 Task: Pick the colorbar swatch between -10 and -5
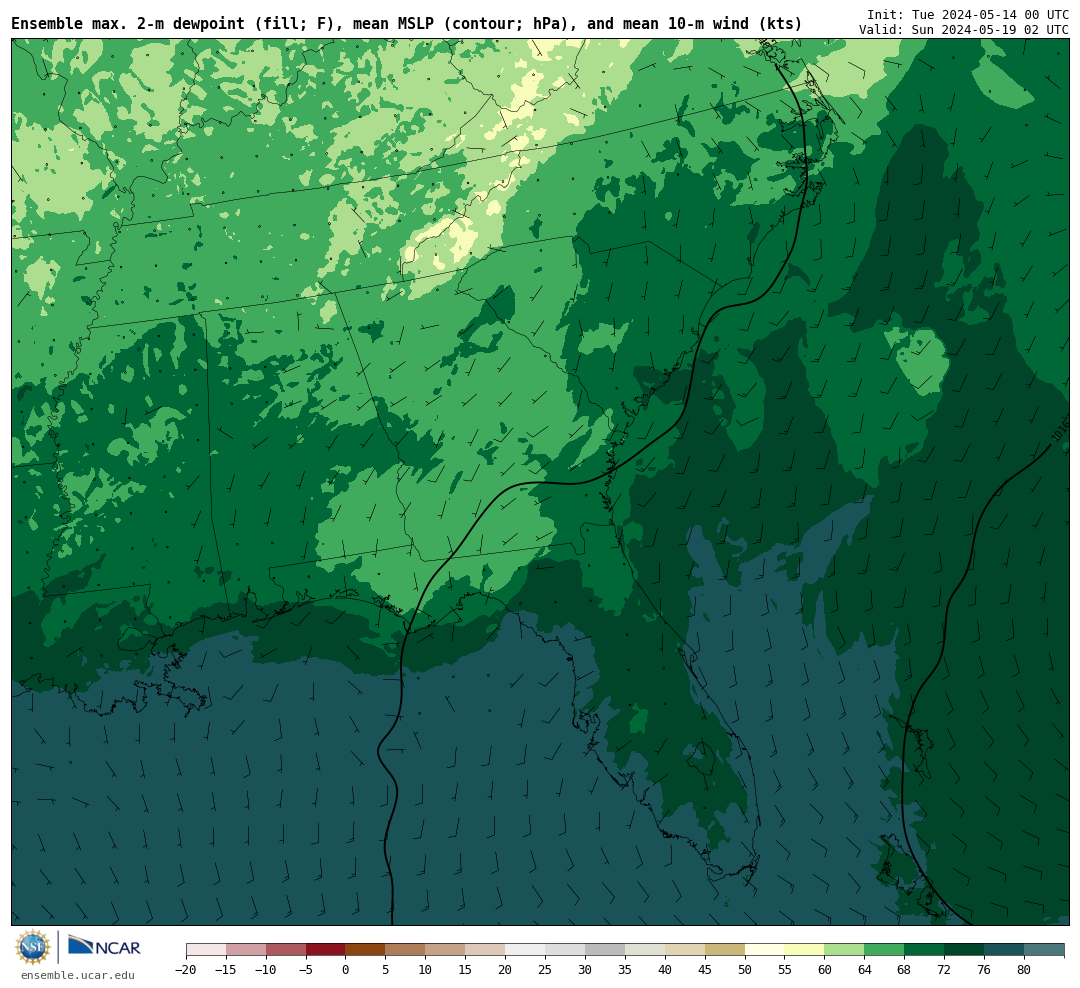[286, 950]
